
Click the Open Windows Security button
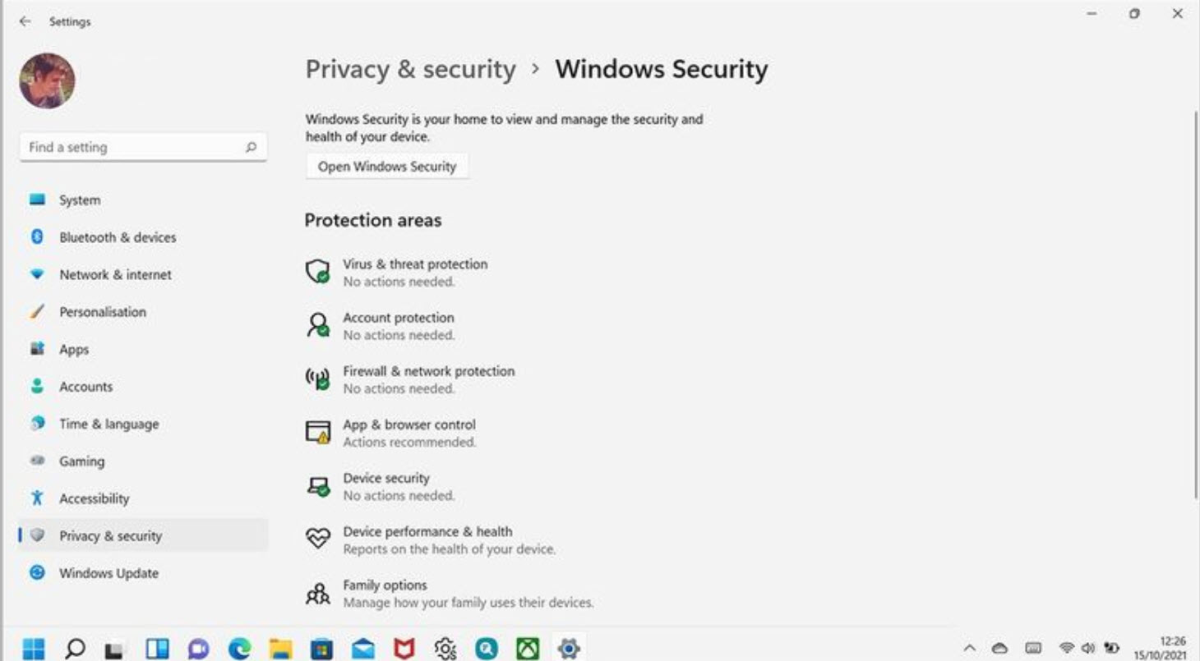tap(386, 166)
